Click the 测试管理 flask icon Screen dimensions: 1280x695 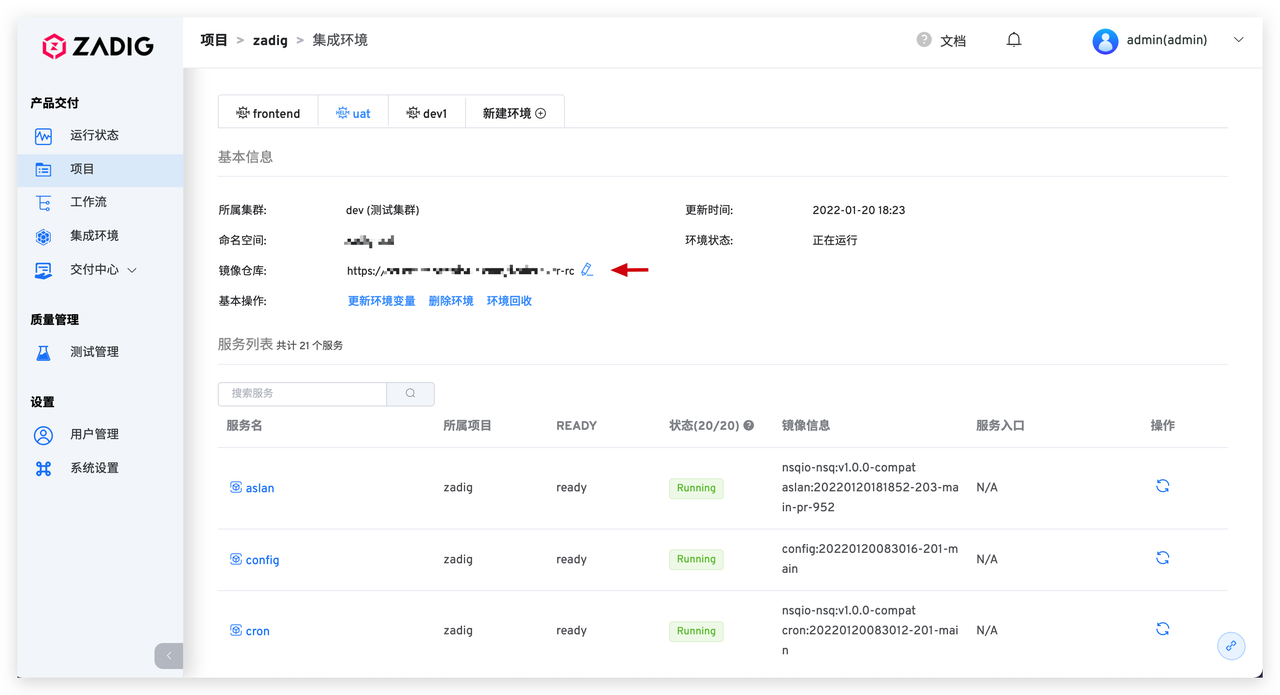43,353
